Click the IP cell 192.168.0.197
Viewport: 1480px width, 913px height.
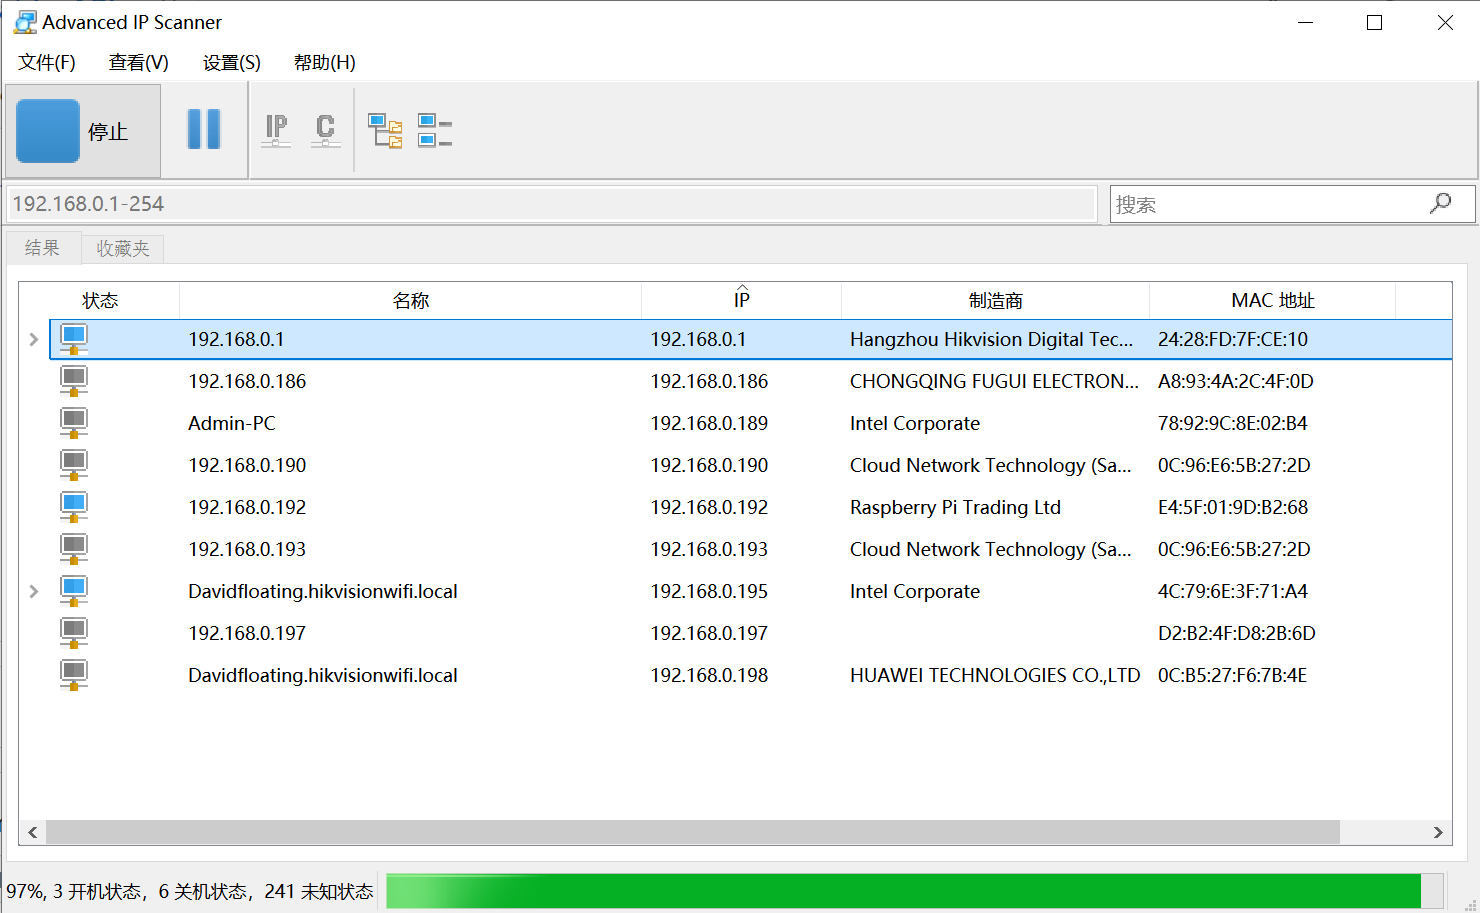709,633
